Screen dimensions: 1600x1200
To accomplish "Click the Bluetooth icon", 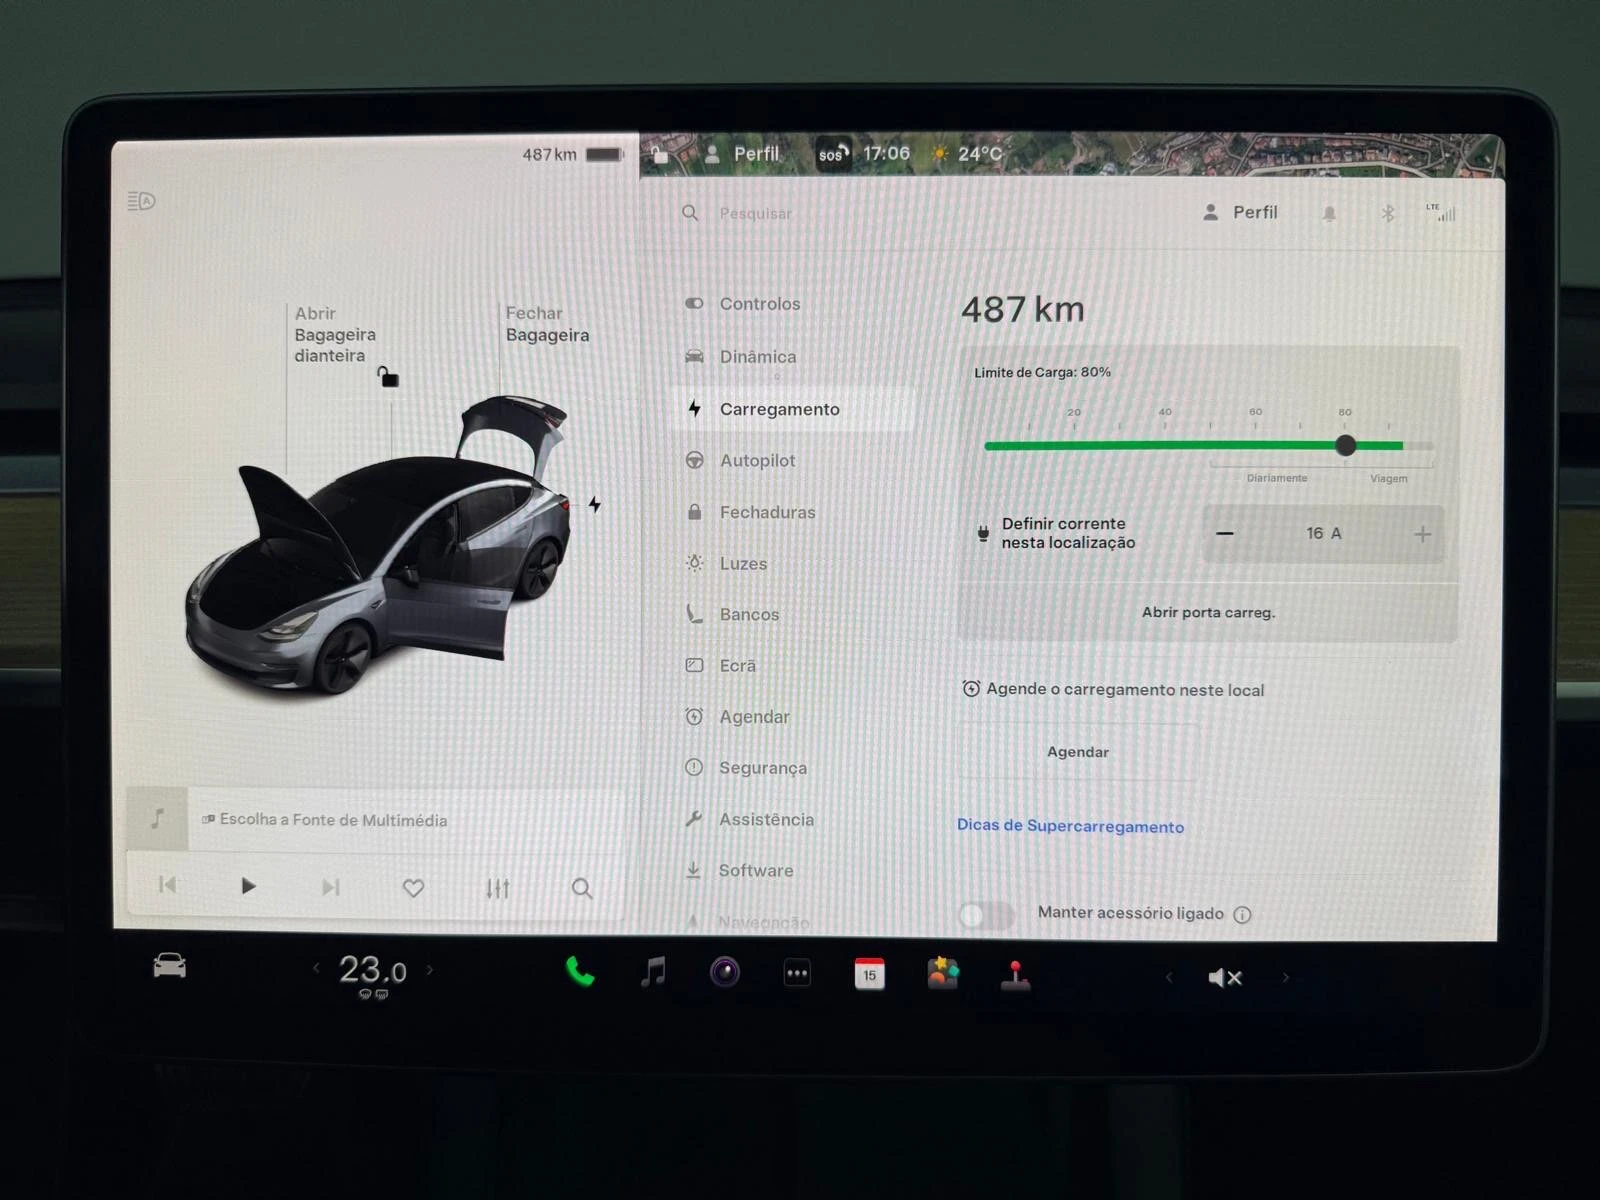I will click(x=1387, y=213).
